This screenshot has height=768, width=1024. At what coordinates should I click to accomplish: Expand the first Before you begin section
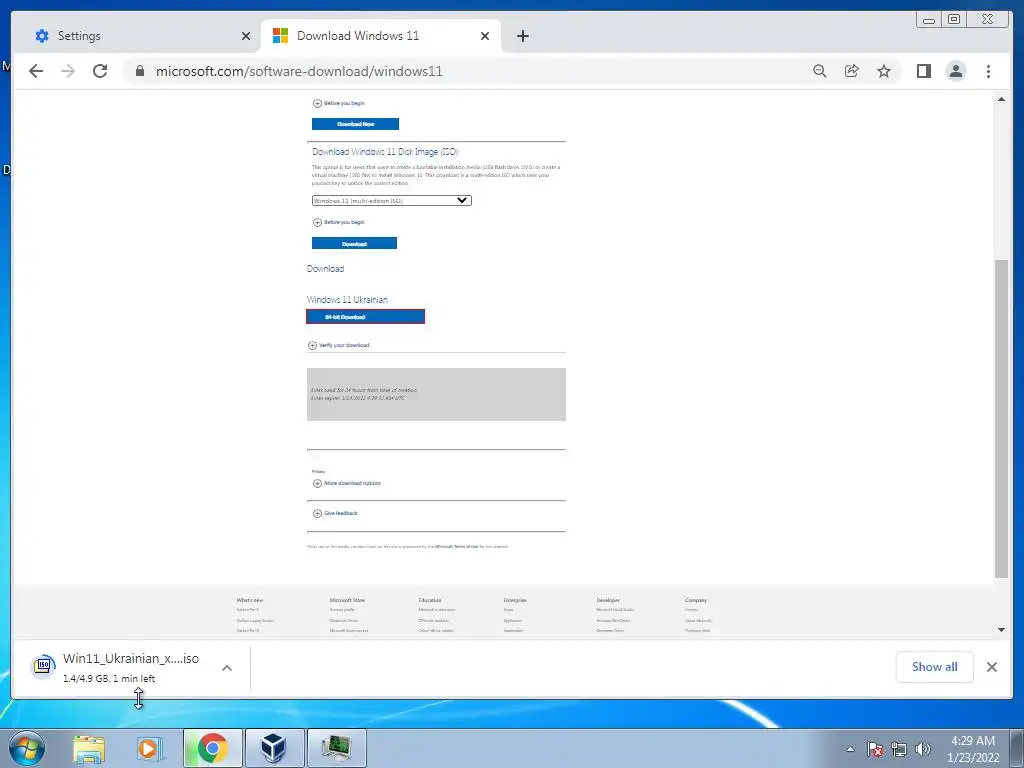point(339,103)
